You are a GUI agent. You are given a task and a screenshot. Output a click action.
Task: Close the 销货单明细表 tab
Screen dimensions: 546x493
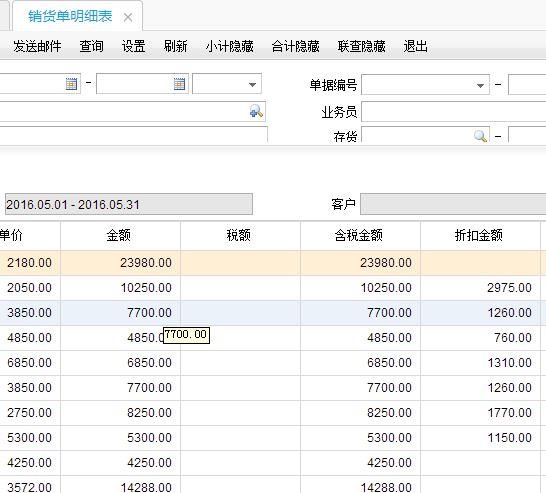coord(128,17)
